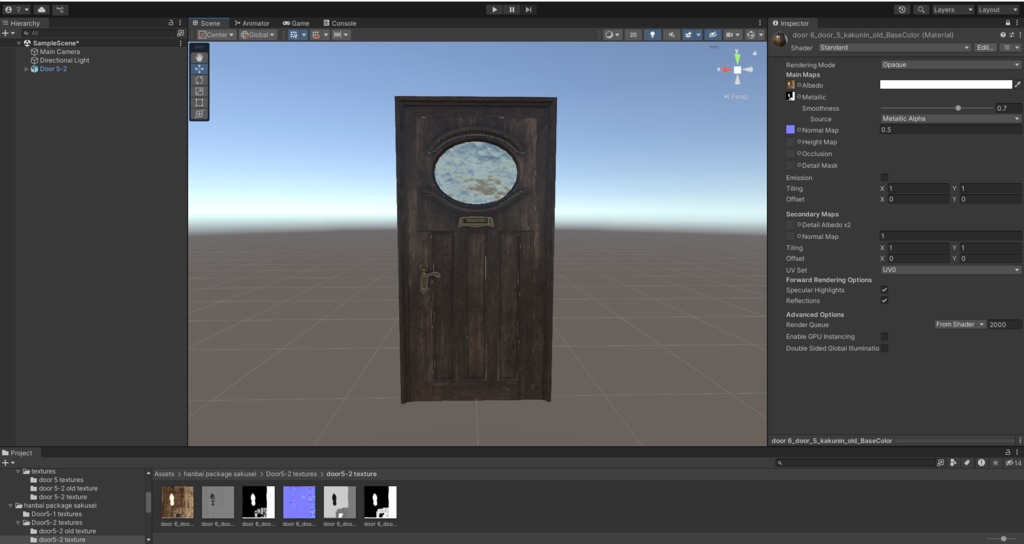The width and height of the screenshot is (1024, 544).
Task: Select Main Camera in Hierarchy
Action: [x=59, y=52]
